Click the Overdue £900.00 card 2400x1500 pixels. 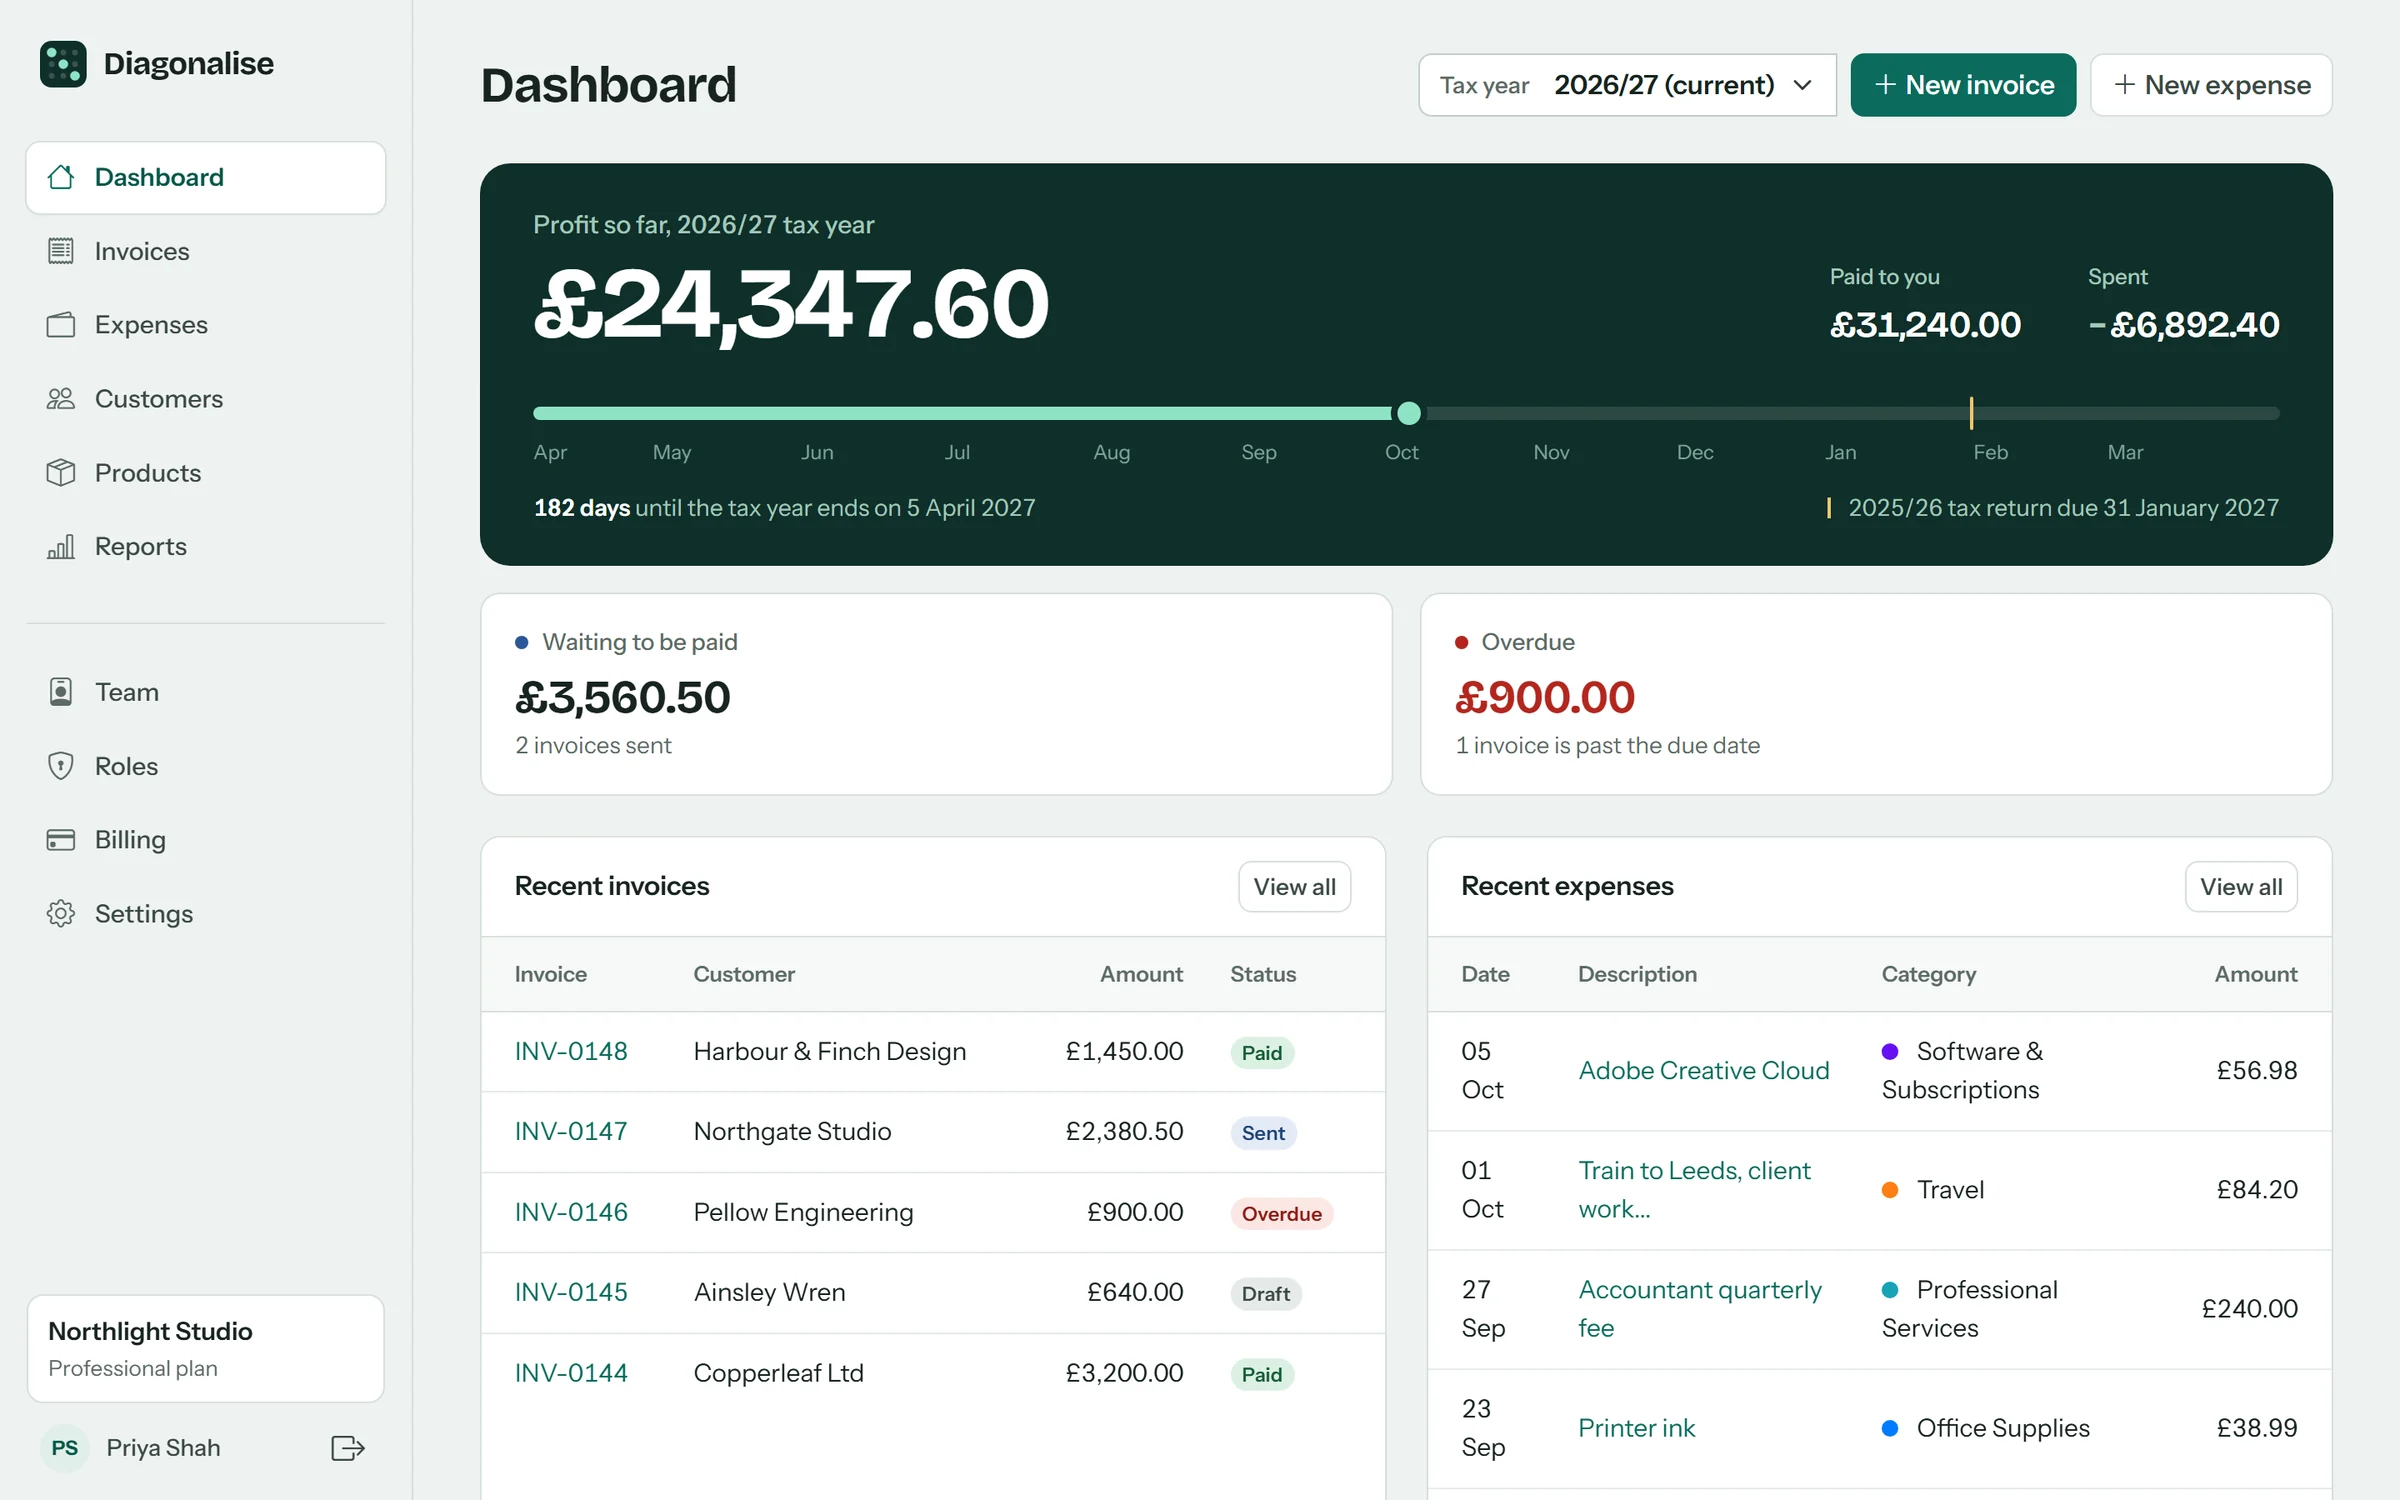coord(1876,694)
